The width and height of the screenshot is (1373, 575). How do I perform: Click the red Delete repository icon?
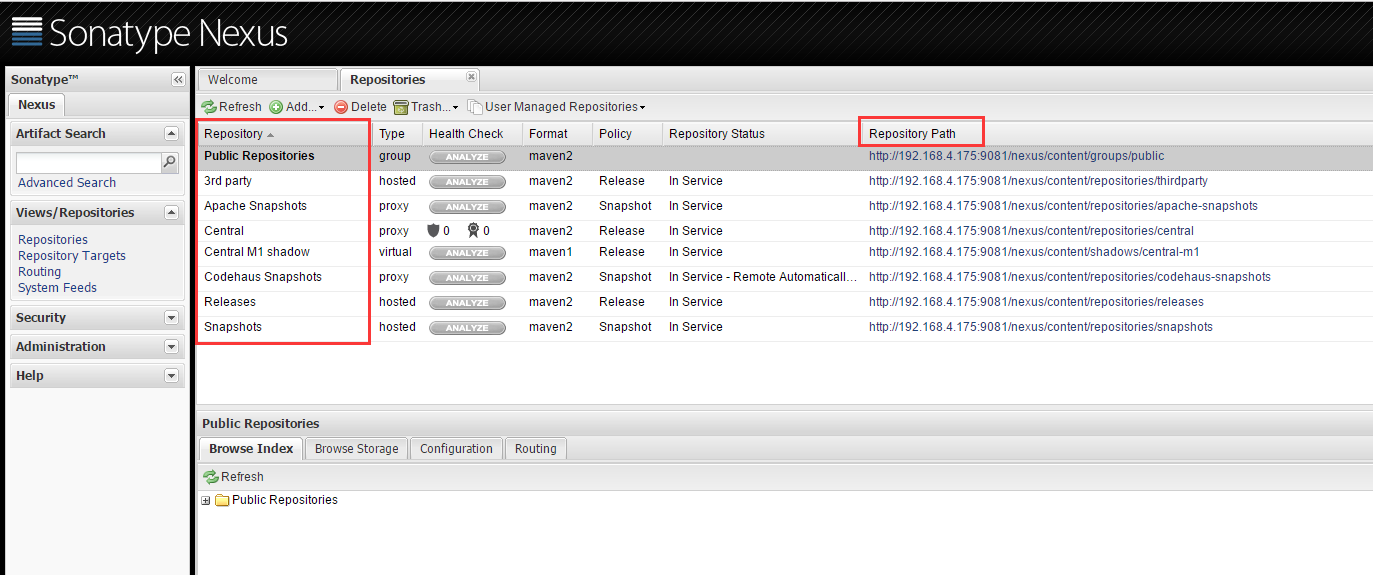(341, 107)
